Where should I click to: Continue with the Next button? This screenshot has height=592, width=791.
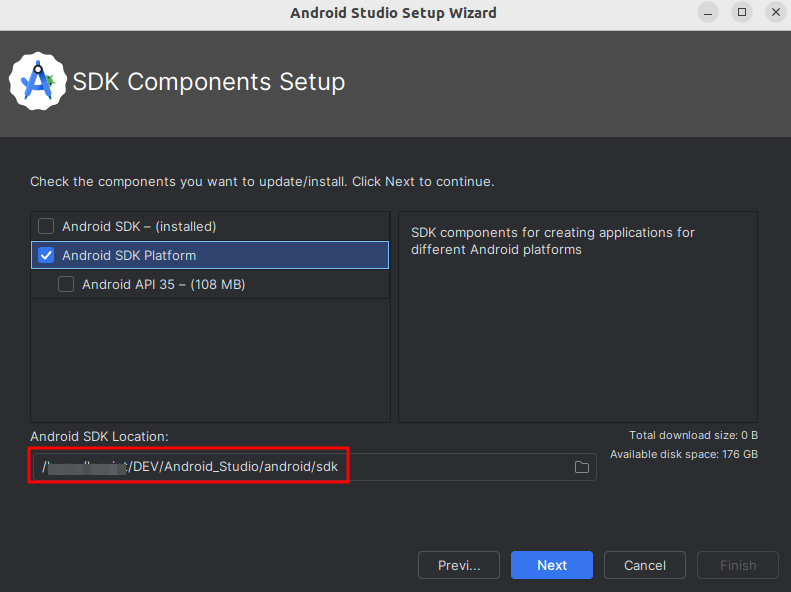552,565
